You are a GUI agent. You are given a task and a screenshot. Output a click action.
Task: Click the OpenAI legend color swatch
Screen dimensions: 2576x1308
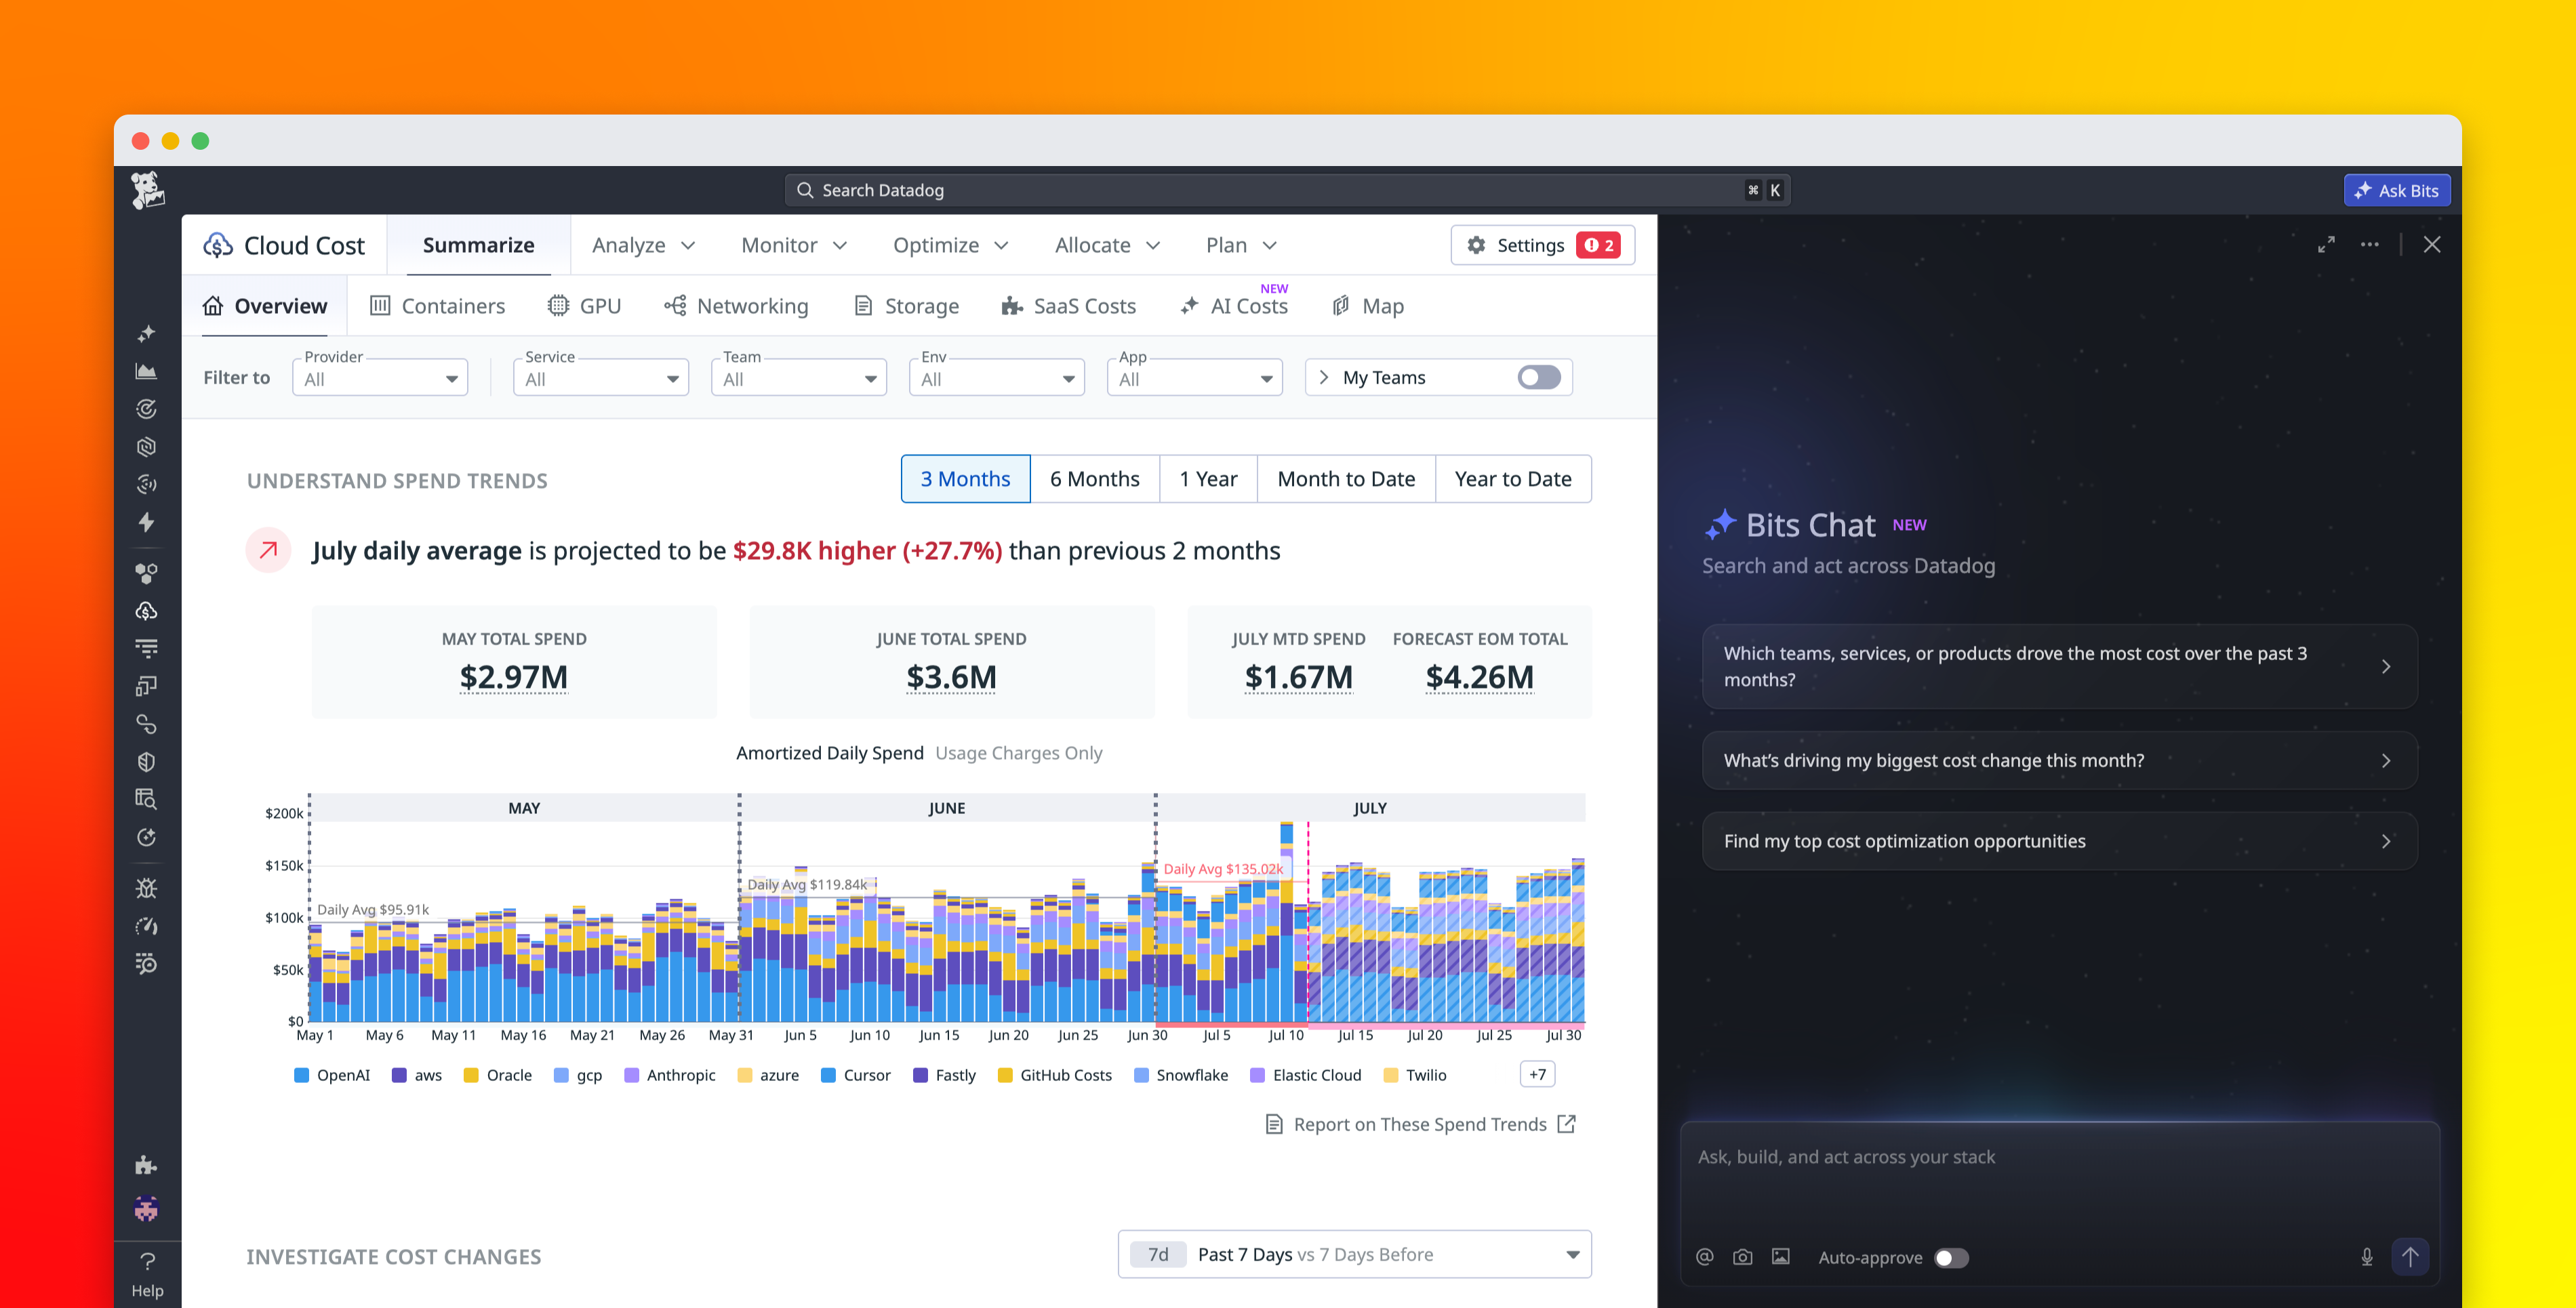coord(301,1075)
